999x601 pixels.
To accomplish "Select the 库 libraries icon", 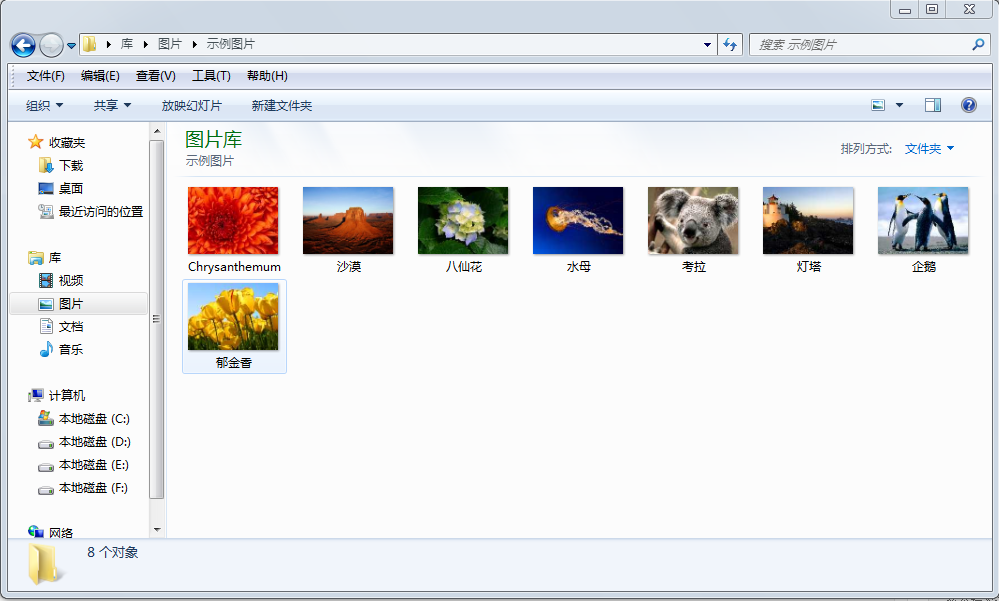I will pos(36,257).
